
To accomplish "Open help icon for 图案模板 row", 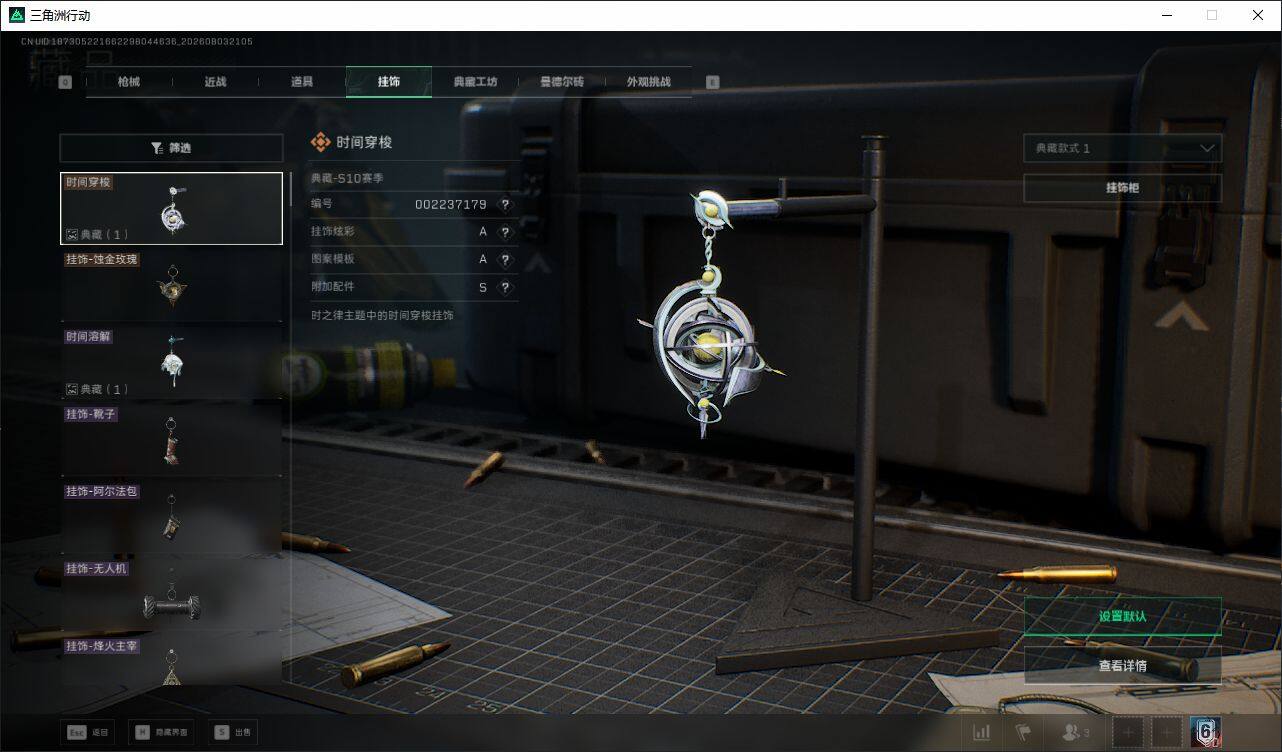I will click(x=505, y=260).
